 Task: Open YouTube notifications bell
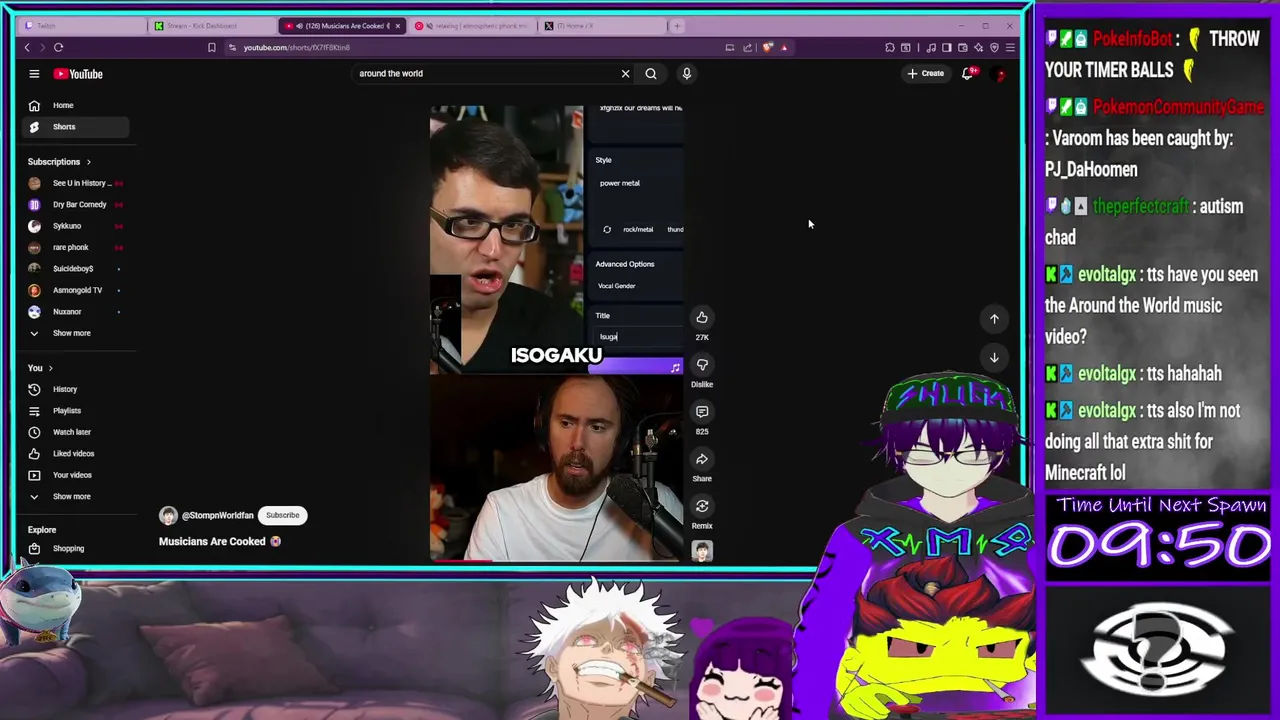967,73
